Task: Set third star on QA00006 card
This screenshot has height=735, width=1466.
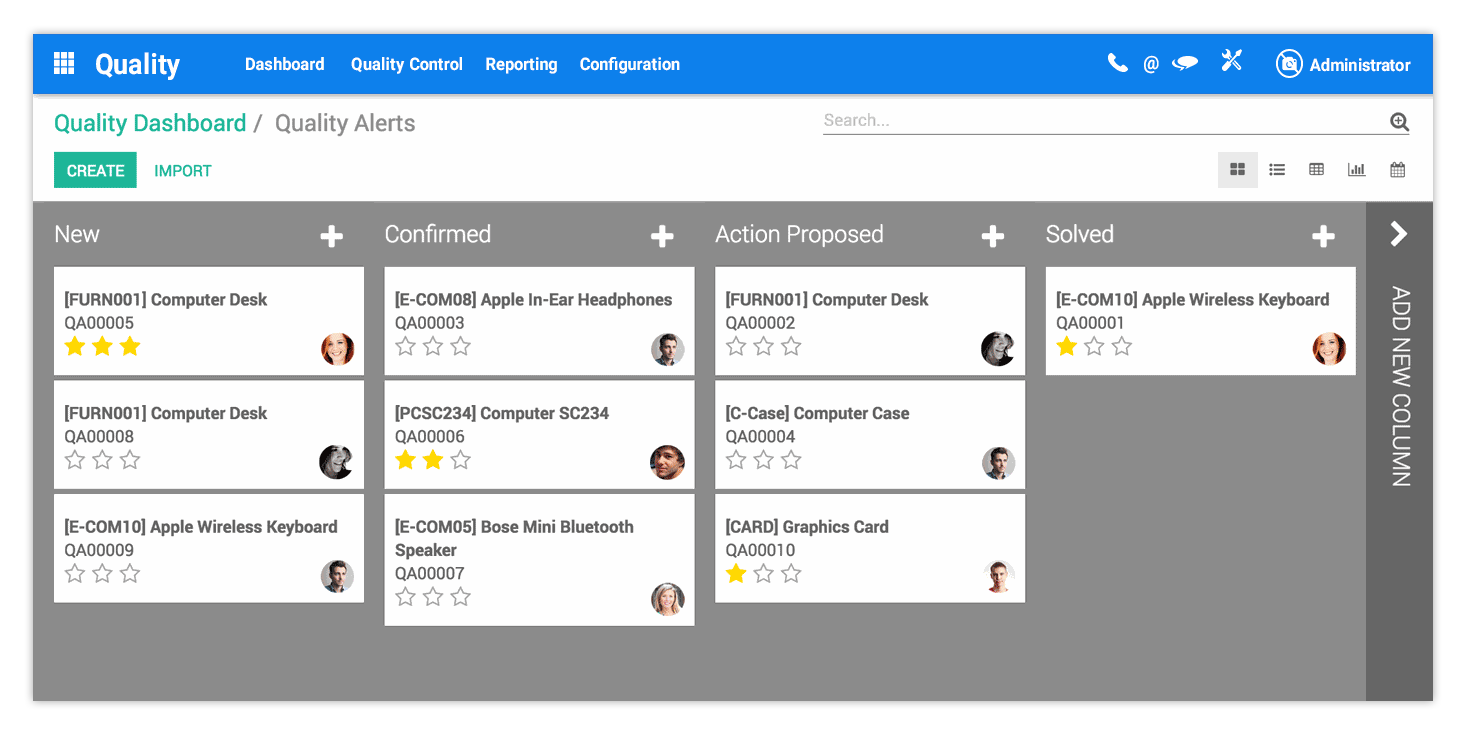Action: [x=460, y=460]
